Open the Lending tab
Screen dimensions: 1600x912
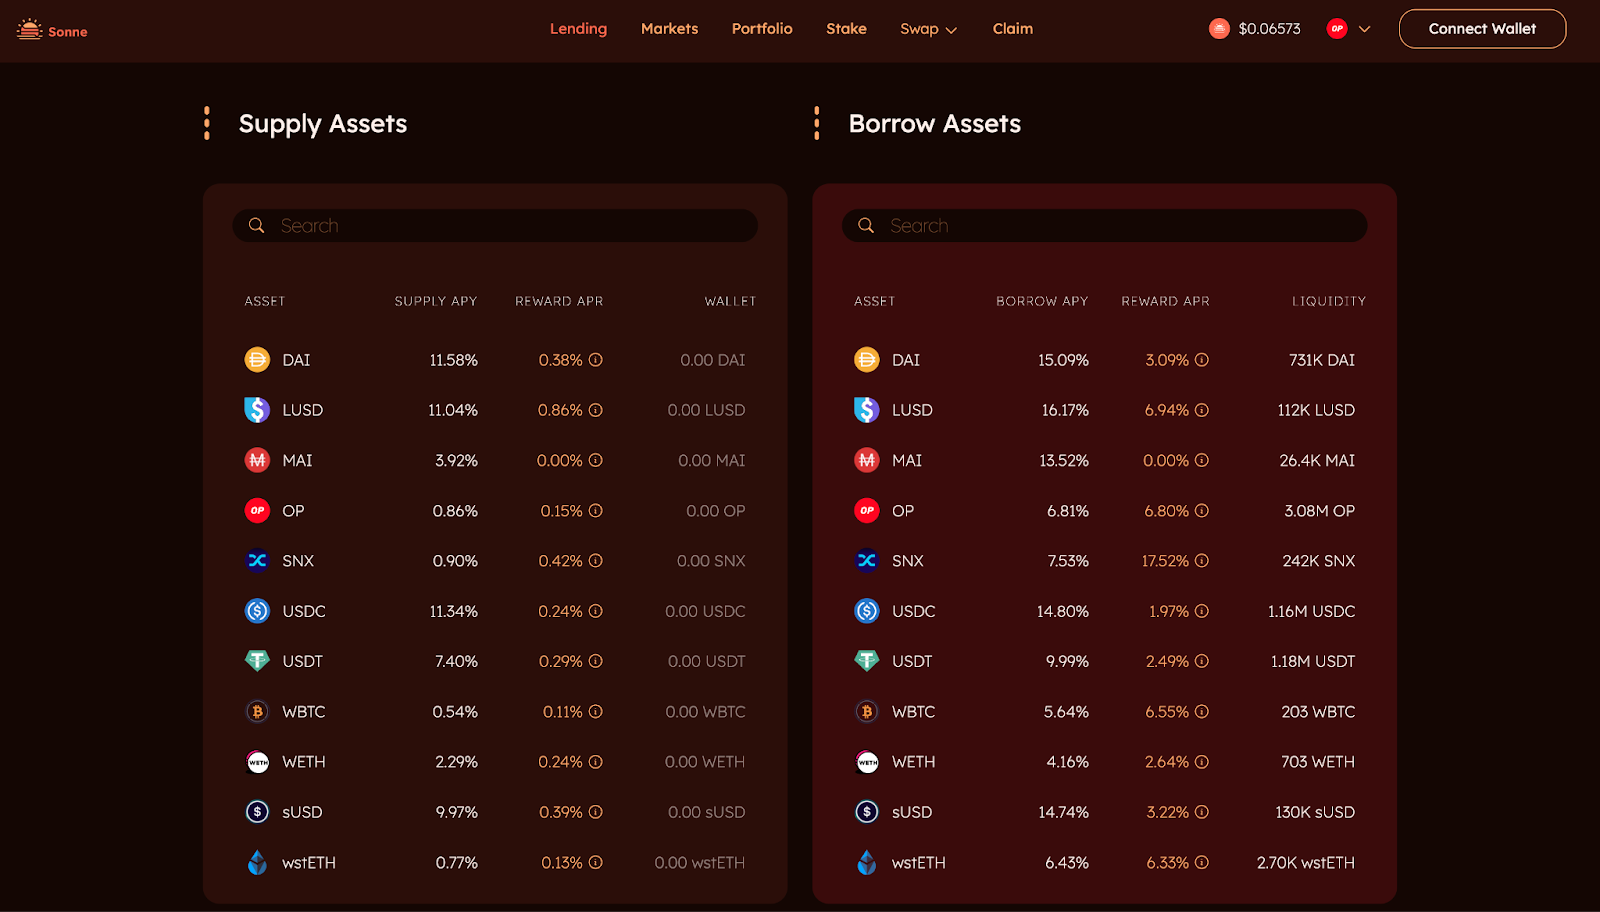(578, 29)
